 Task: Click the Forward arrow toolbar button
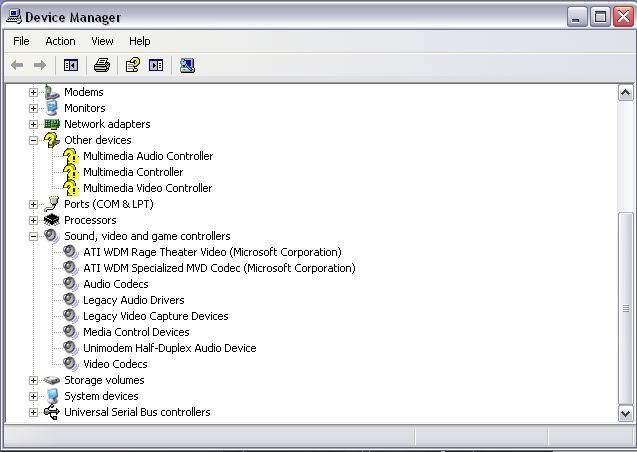click(x=40, y=65)
